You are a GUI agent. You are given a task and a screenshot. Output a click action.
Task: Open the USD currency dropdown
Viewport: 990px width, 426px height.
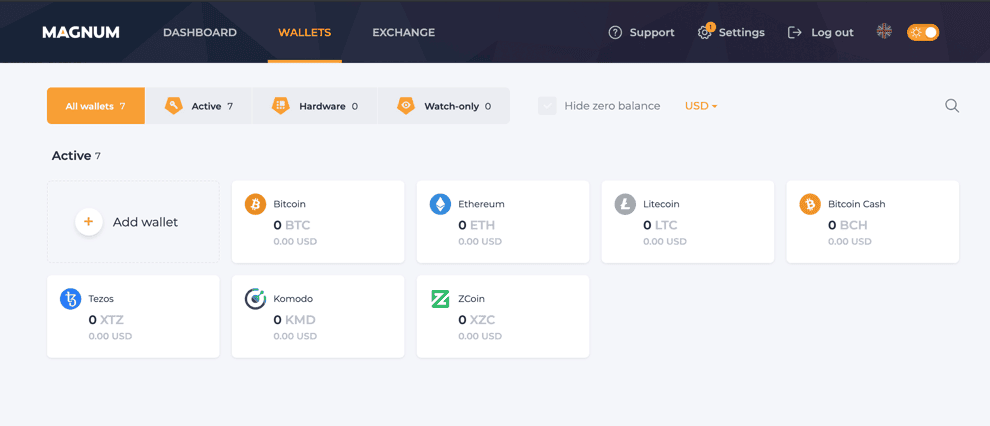[701, 106]
